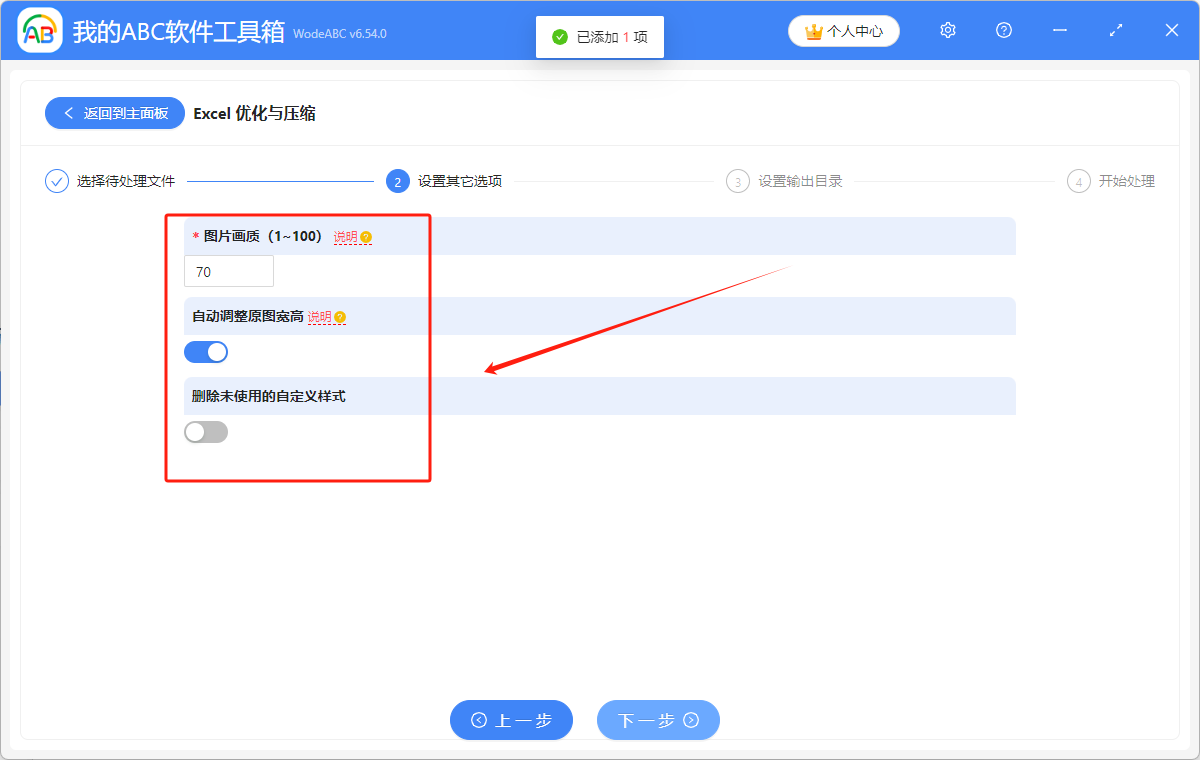Enable 删除未使用的自定义样式 toggle
This screenshot has height=760, width=1200.
coord(206,432)
